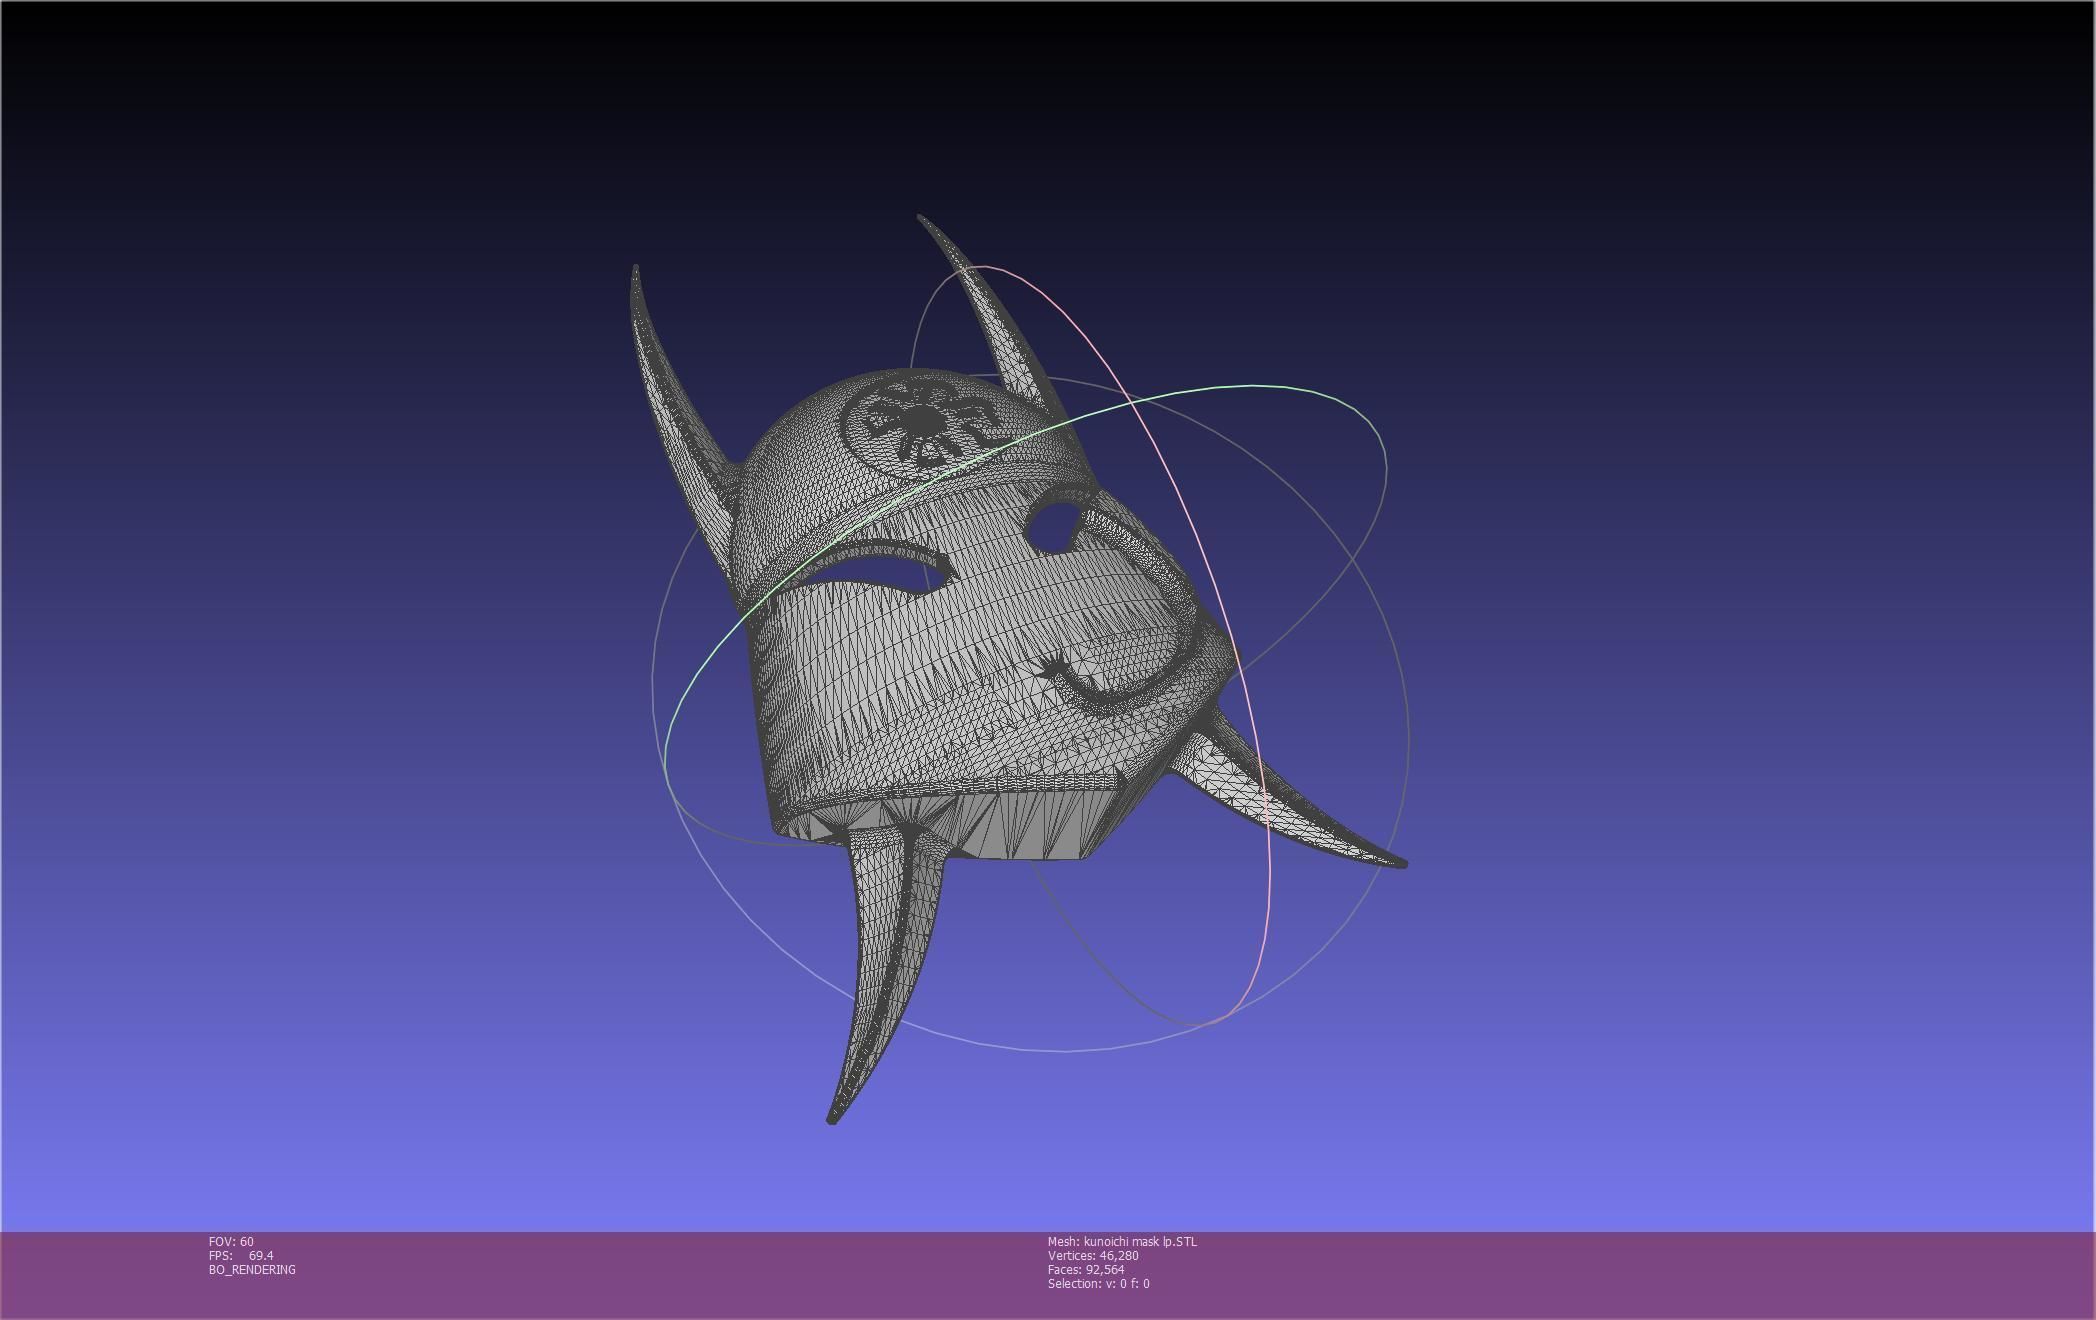Click the tip of the upper-right horn
This screenshot has height=1320, width=2096.
[921, 218]
